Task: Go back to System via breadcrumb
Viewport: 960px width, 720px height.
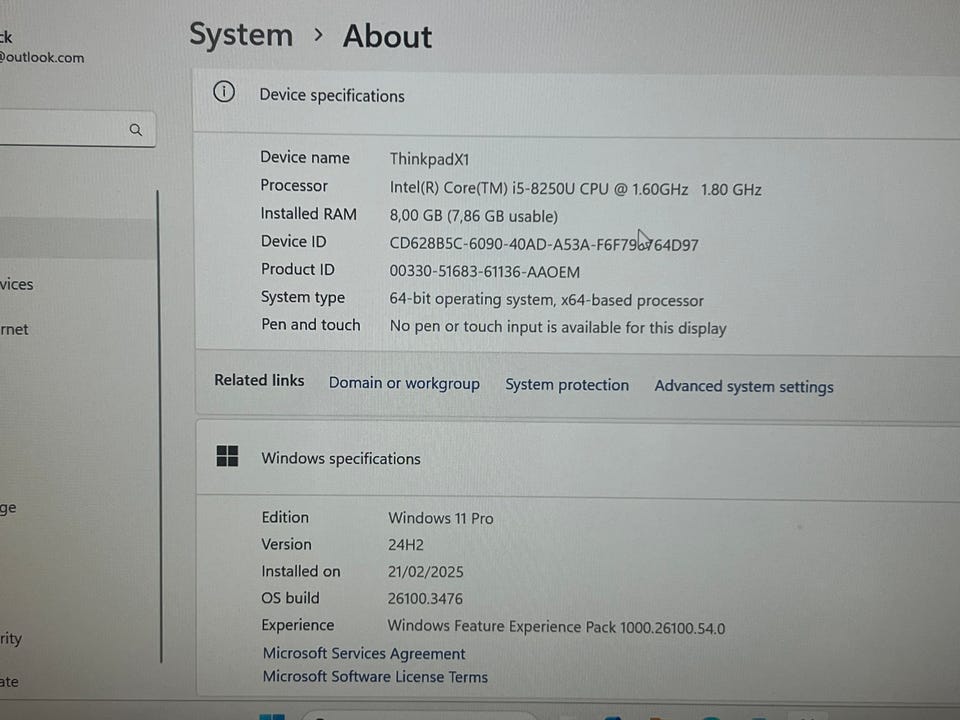Action: click(x=241, y=35)
